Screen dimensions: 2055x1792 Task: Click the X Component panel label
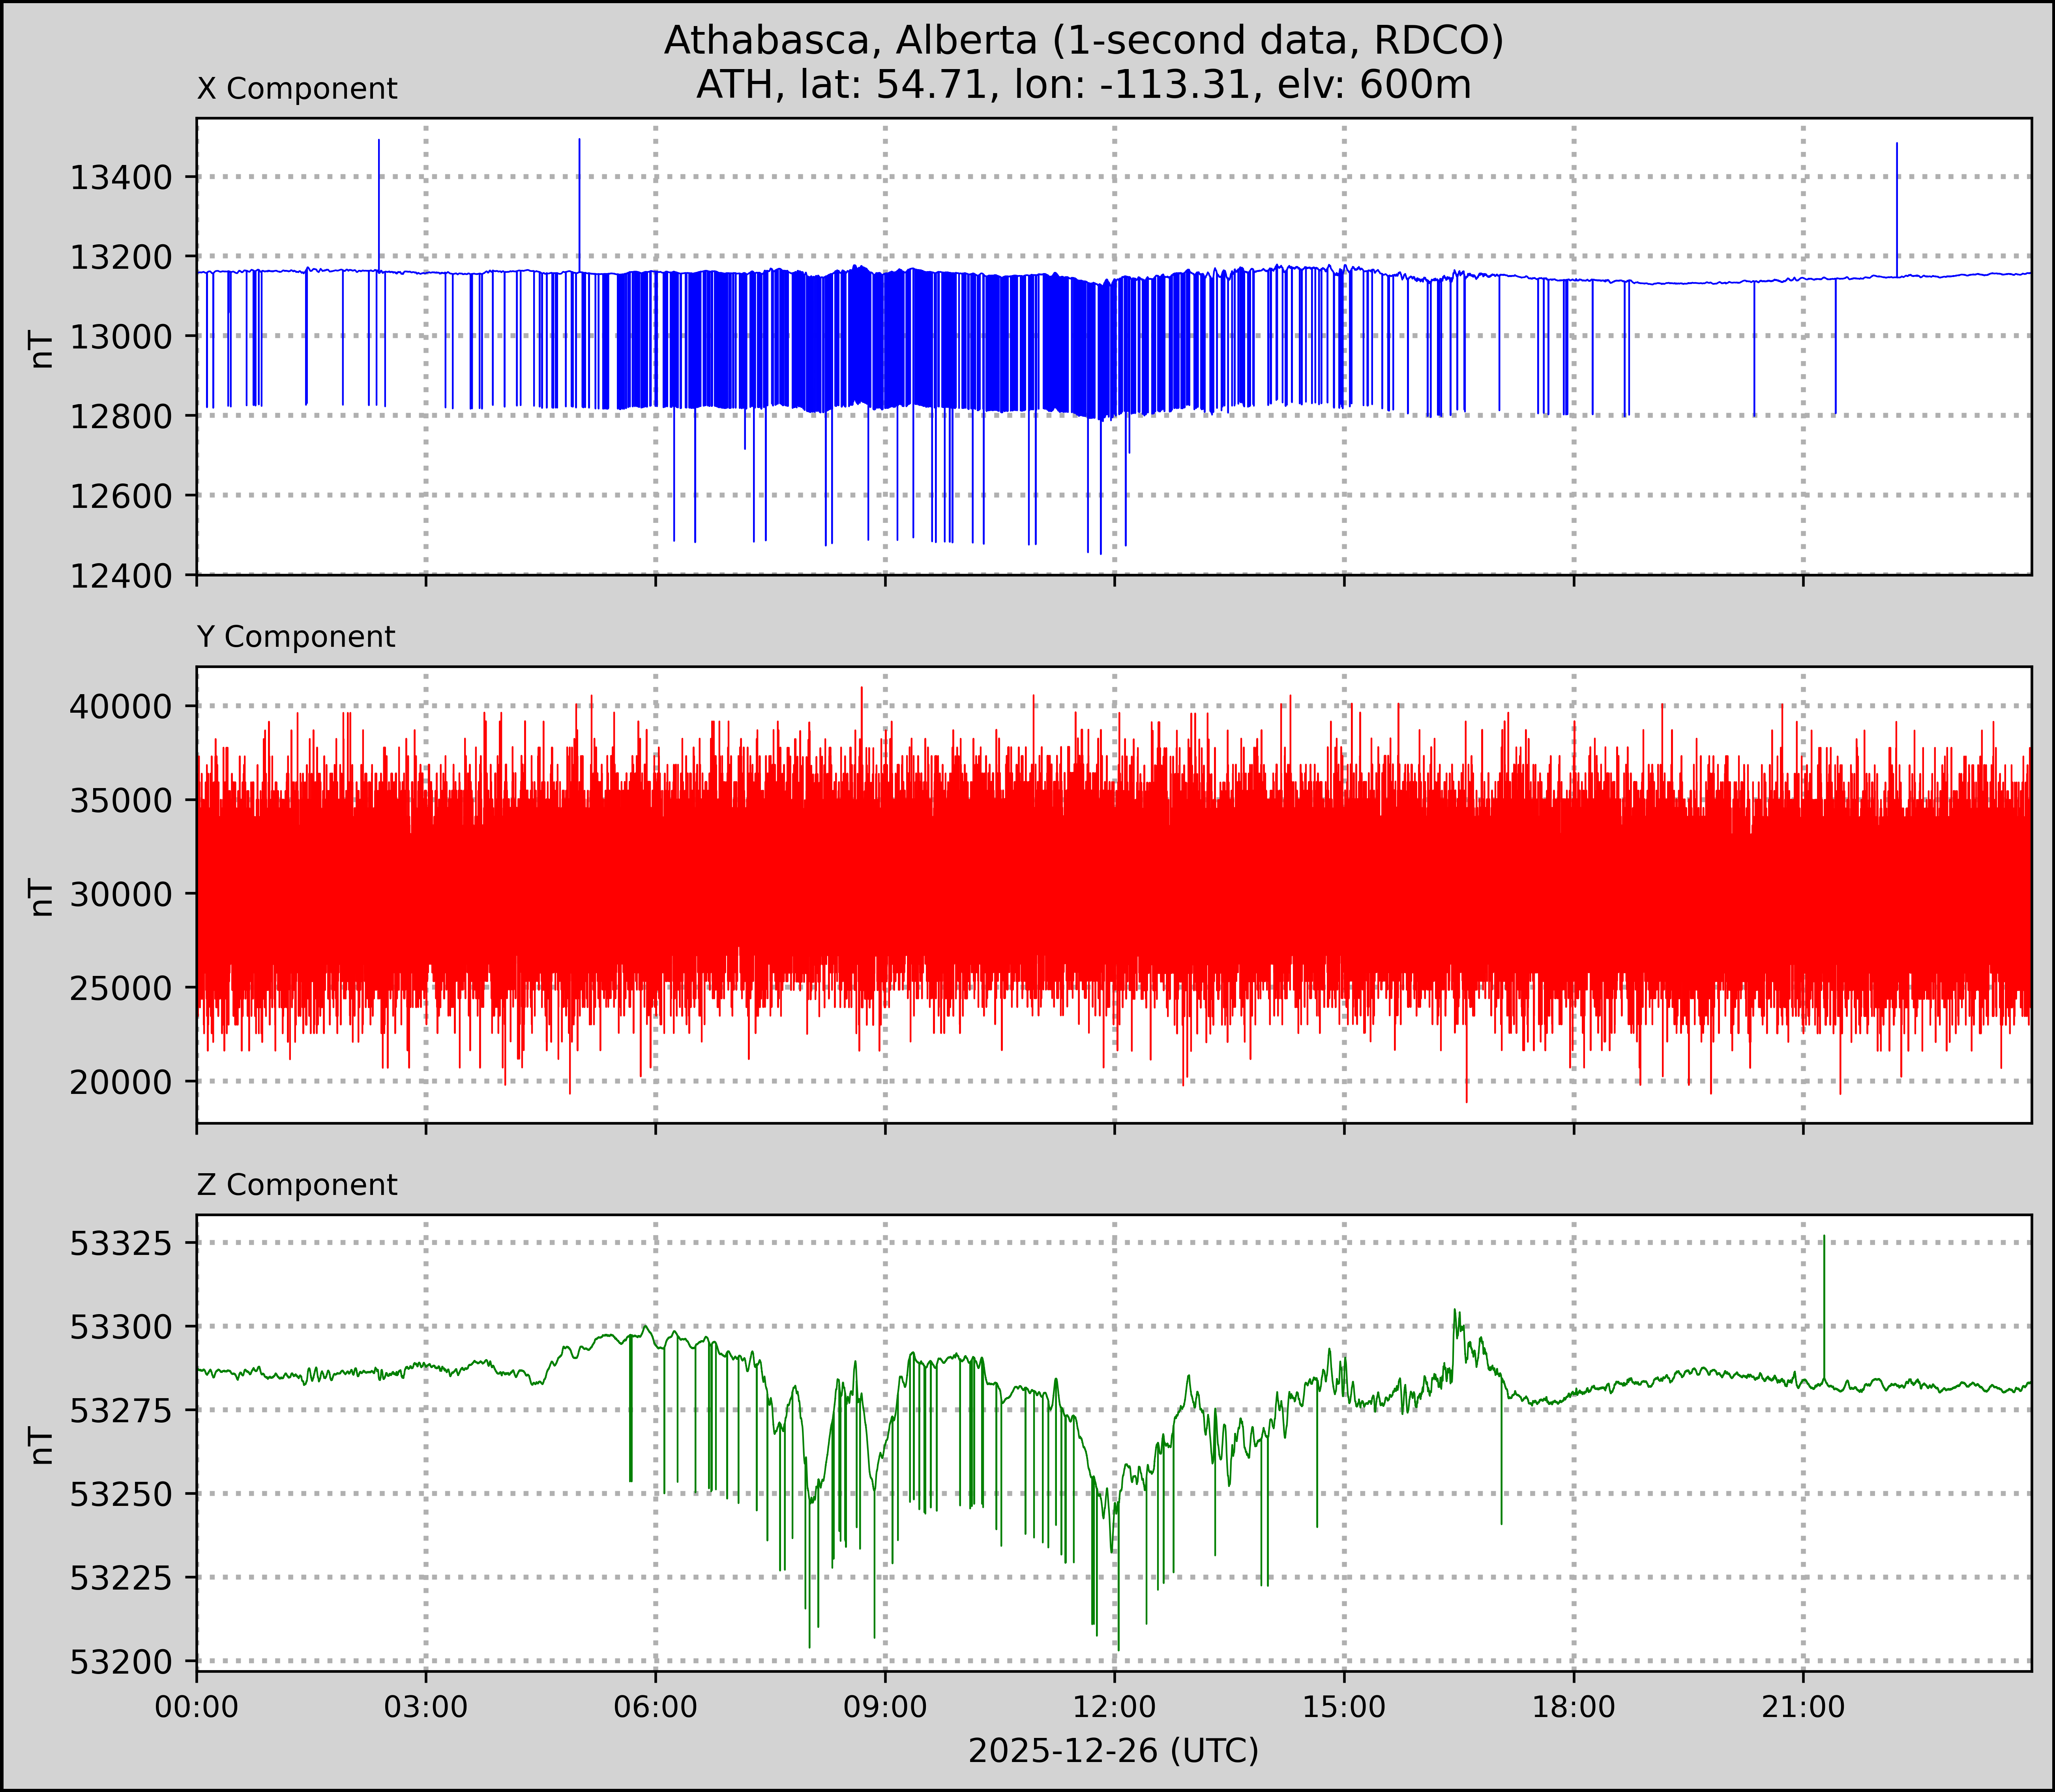click(297, 89)
